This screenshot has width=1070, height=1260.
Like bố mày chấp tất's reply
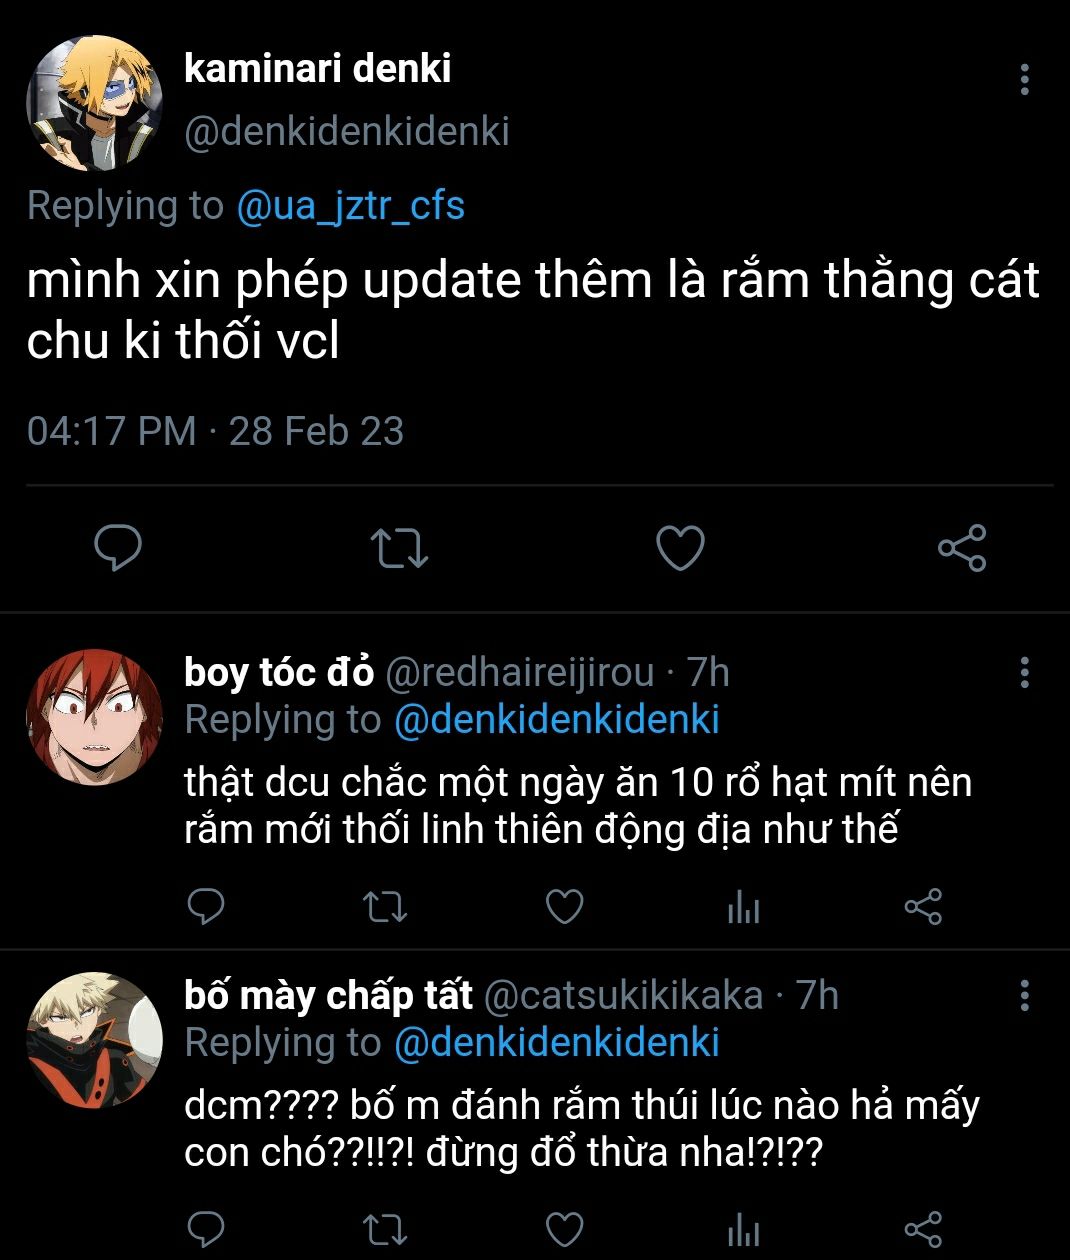coord(564,1229)
